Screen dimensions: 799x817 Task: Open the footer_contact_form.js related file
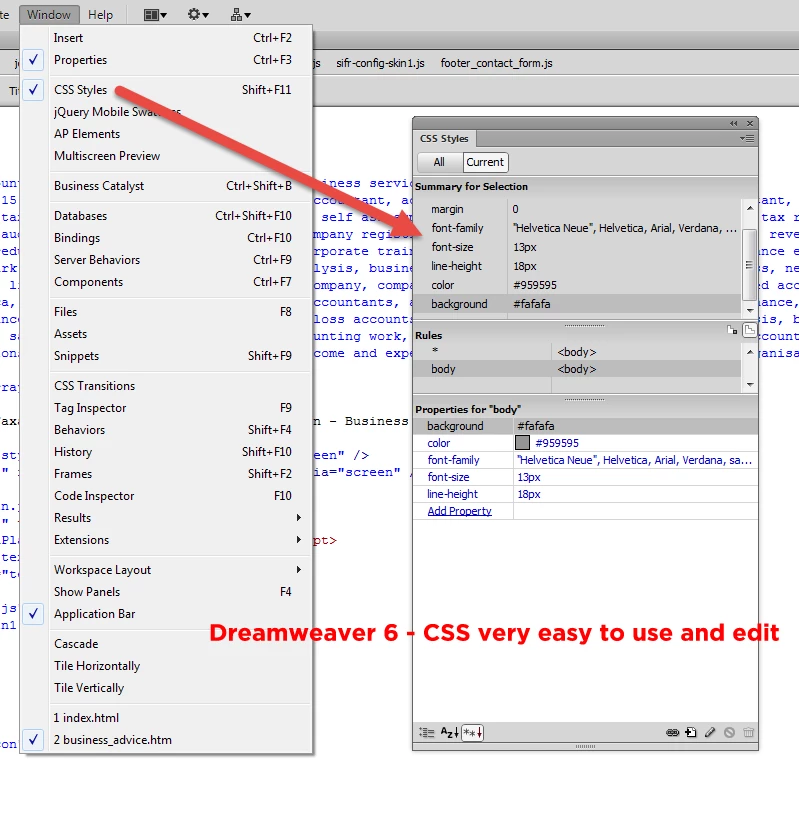coord(496,63)
